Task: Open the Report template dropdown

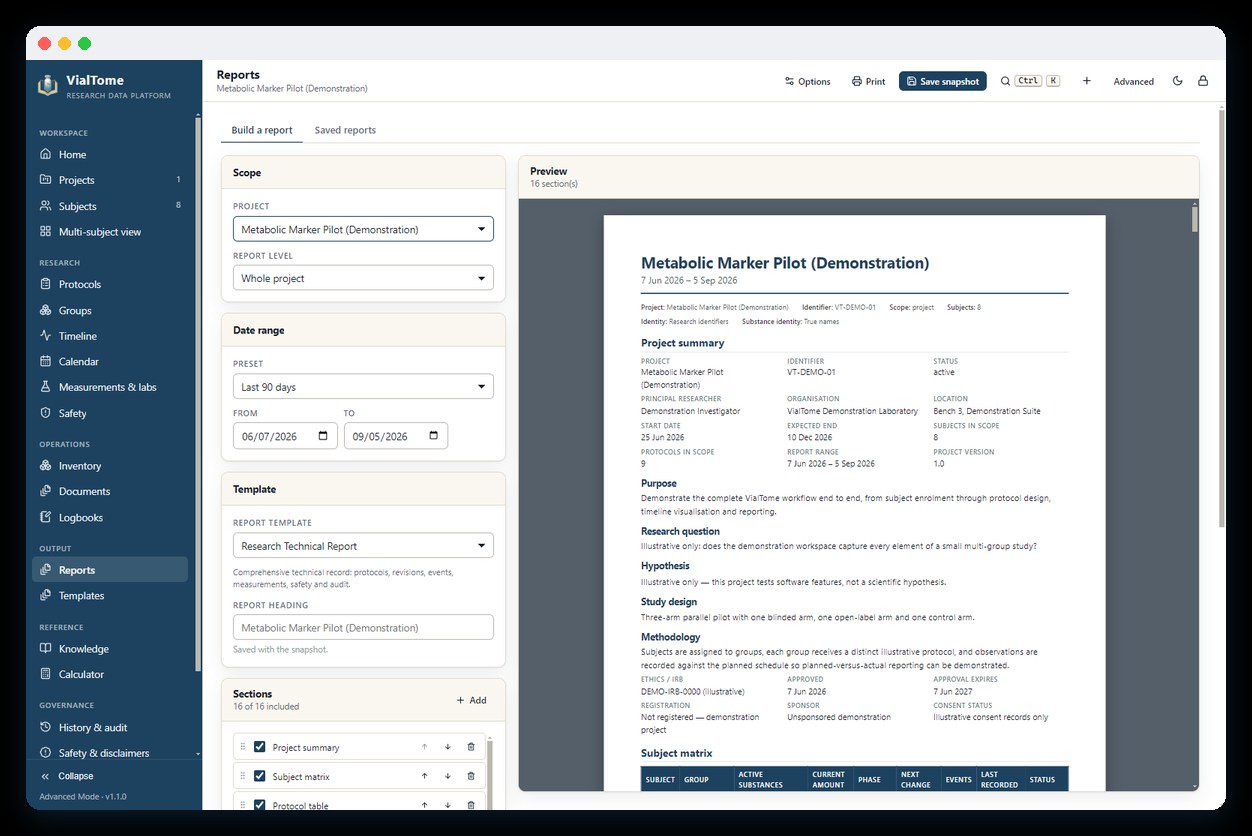Action: [x=363, y=546]
